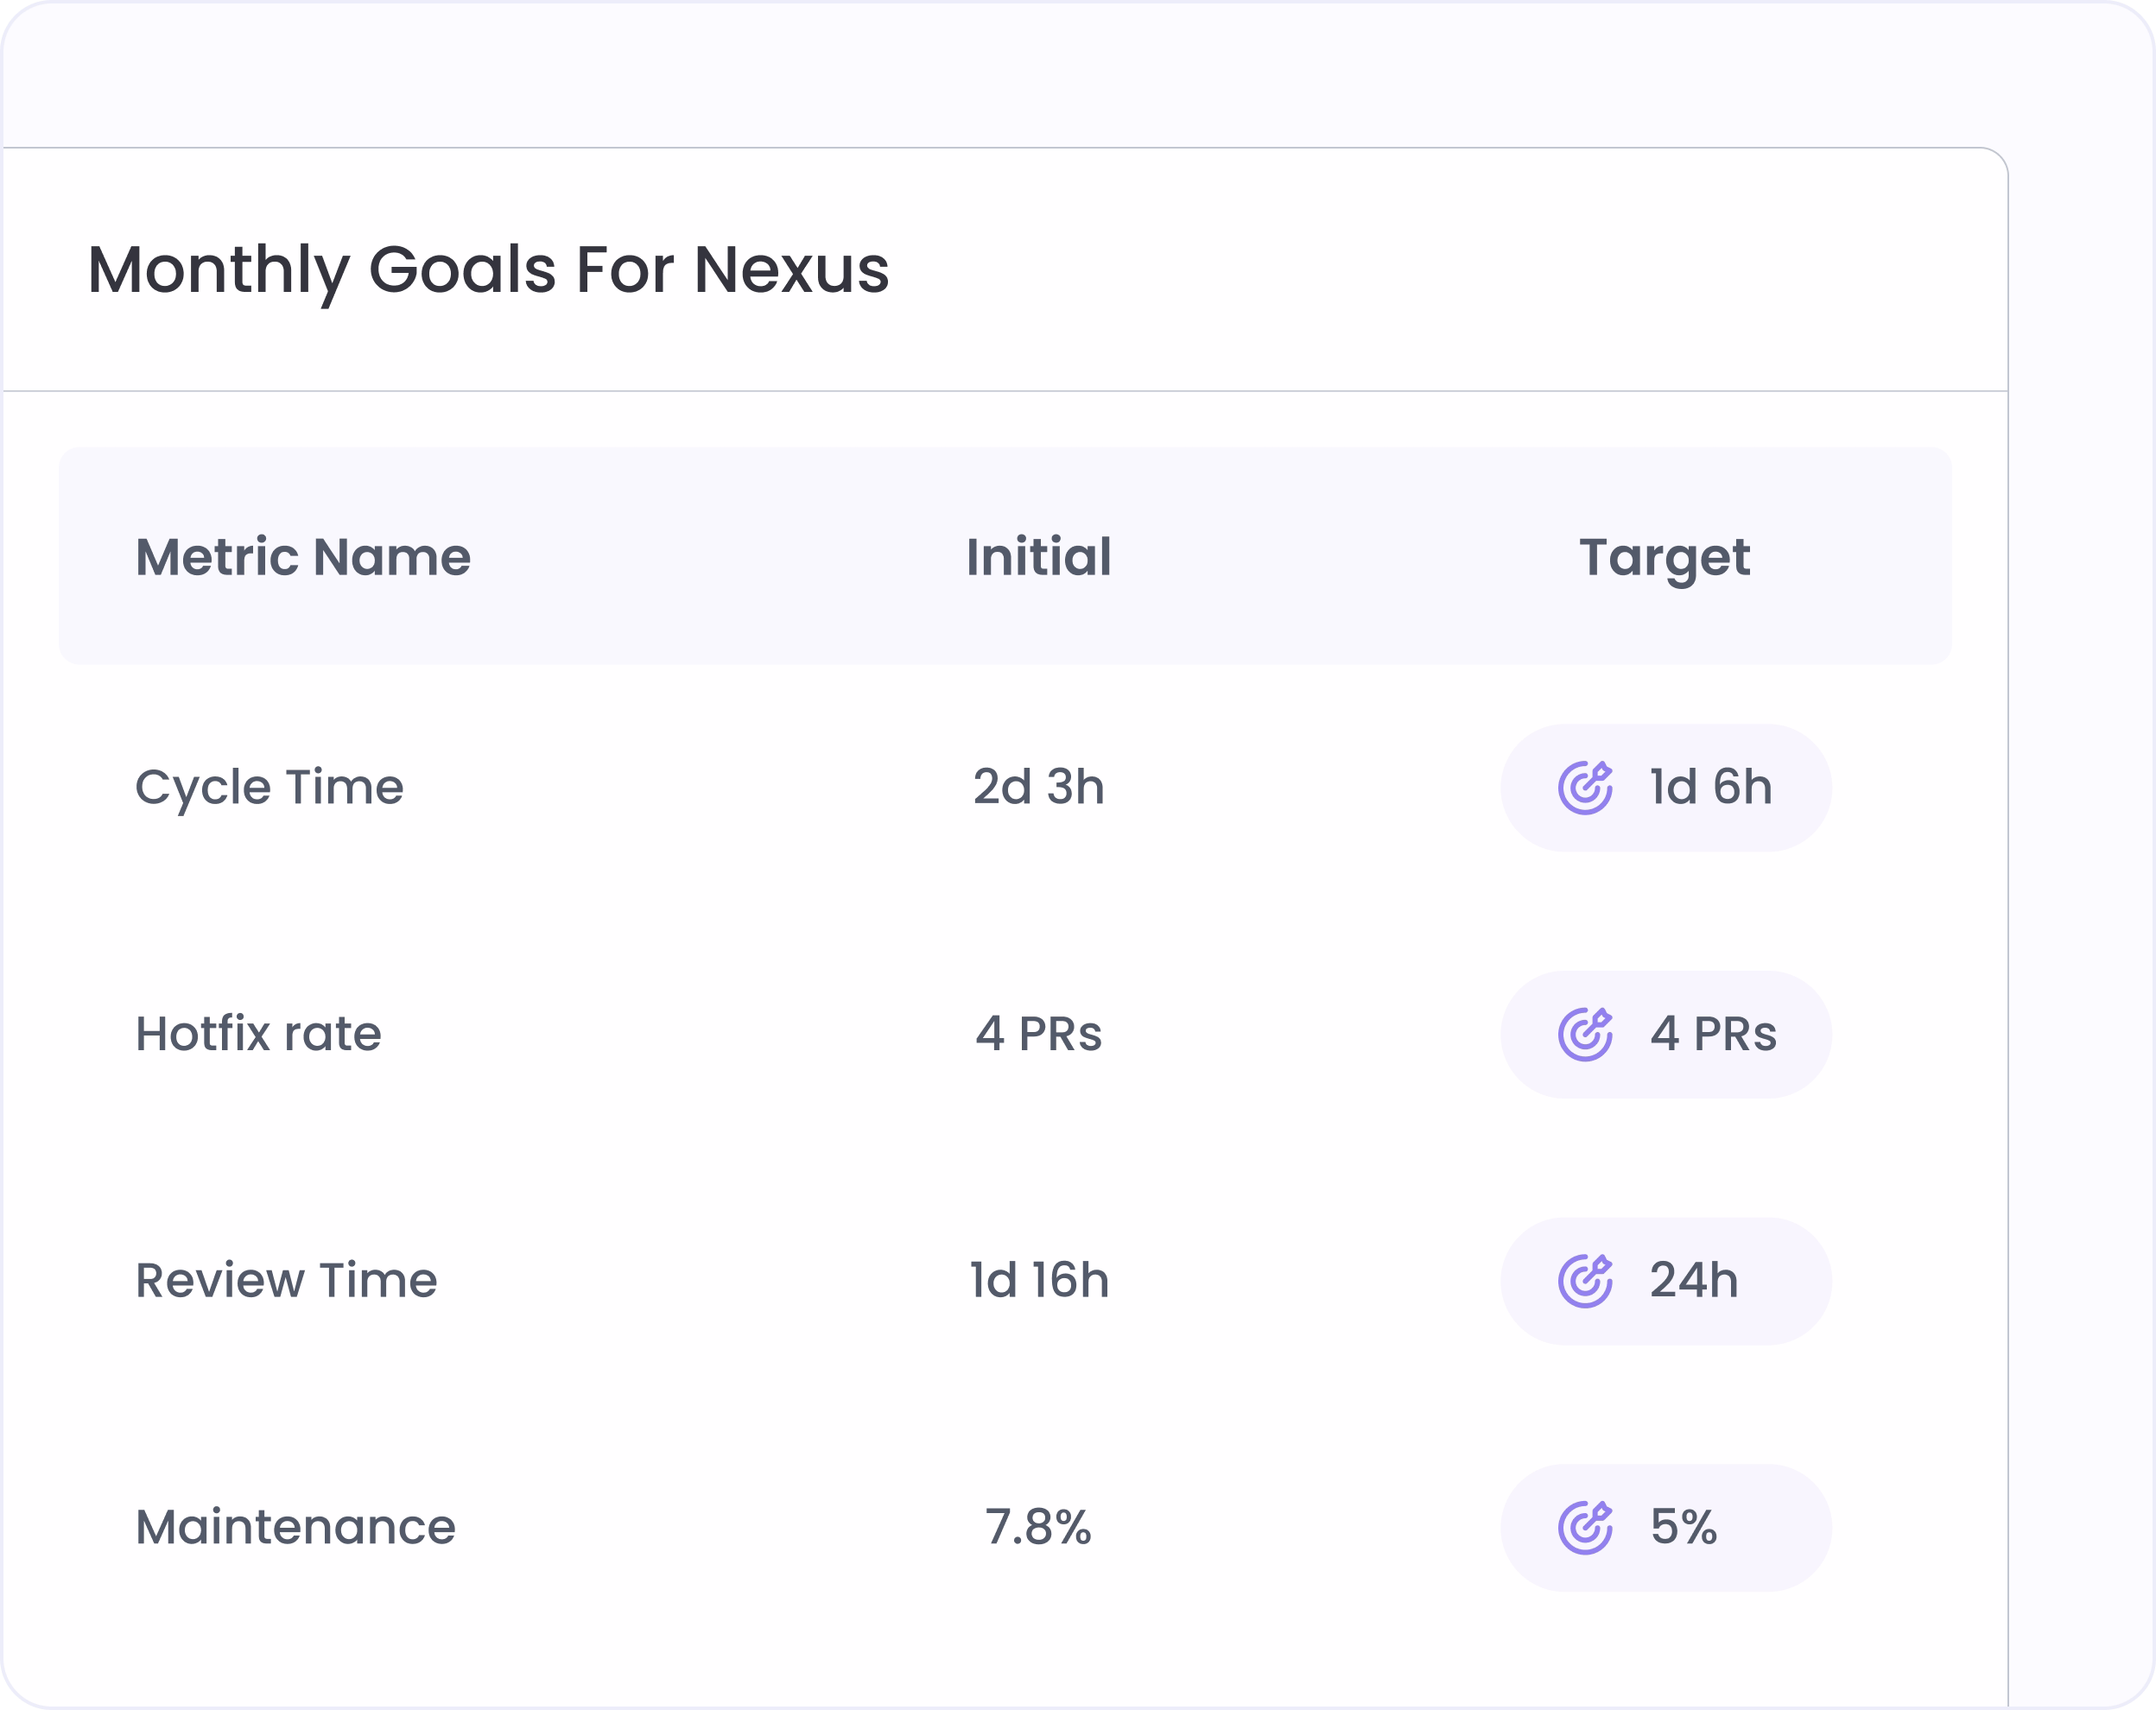This screenshot has height=1710, width=2156.
Task: Select the Cycle Time metric name
Action: click(x=269, y=788)
